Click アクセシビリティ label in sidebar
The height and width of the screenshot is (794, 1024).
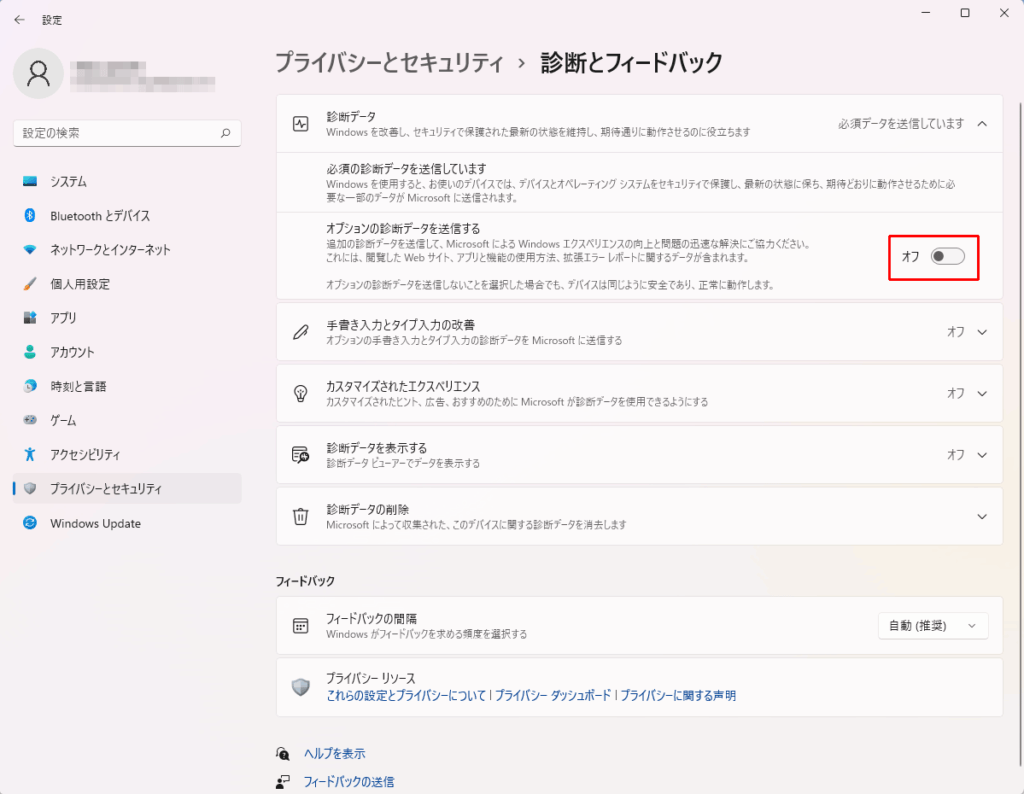coord(86,454)
